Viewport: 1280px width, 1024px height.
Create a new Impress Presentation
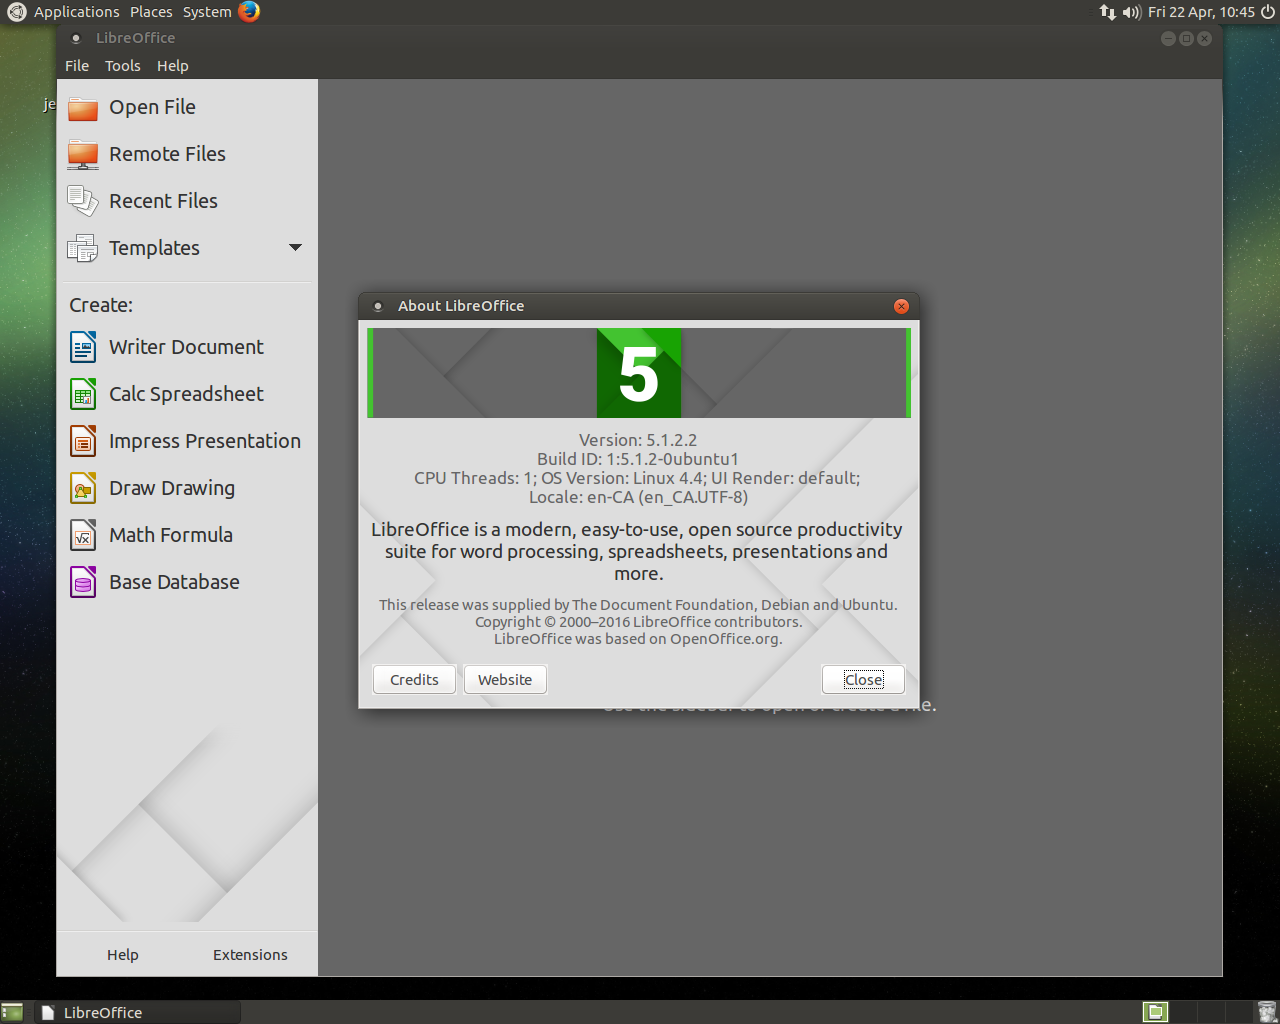point(204,441)
